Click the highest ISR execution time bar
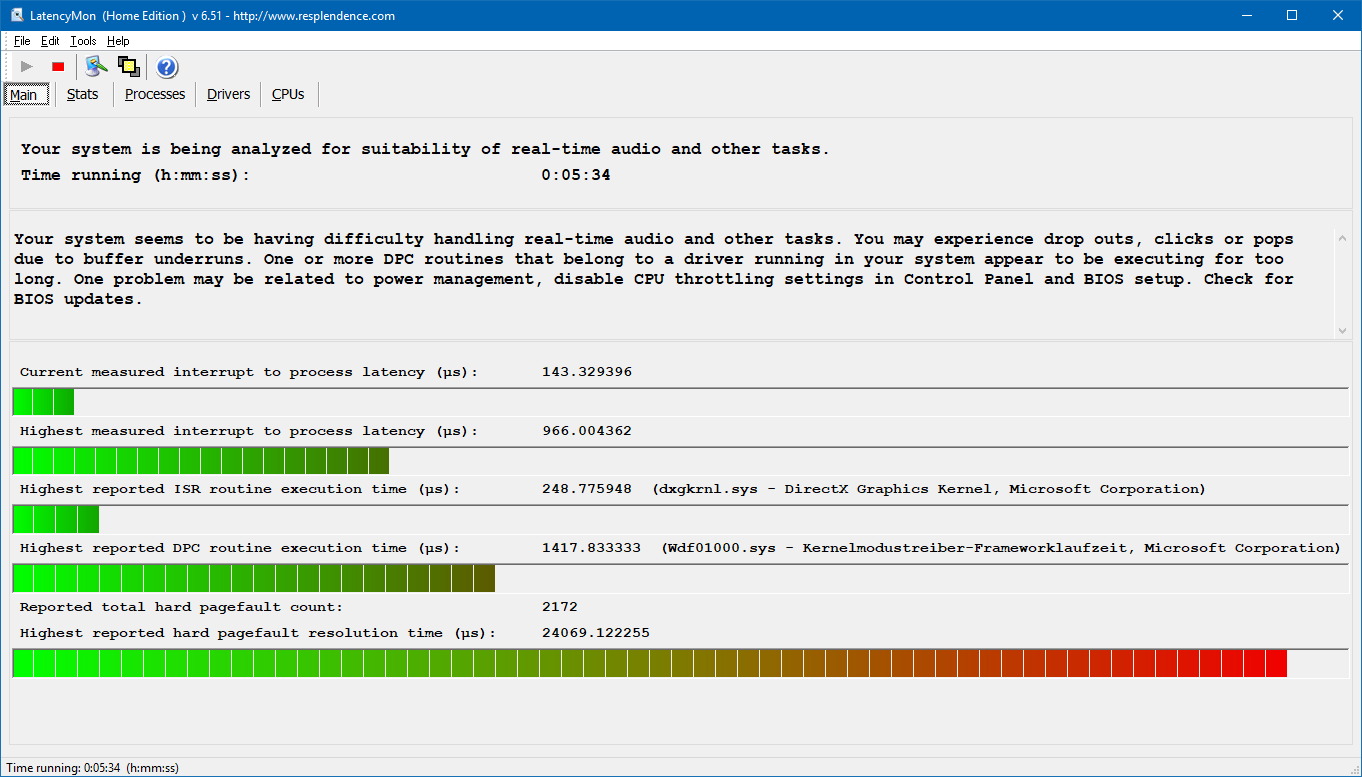Viewport: 1362px width, 777px height. coord(680,519)
